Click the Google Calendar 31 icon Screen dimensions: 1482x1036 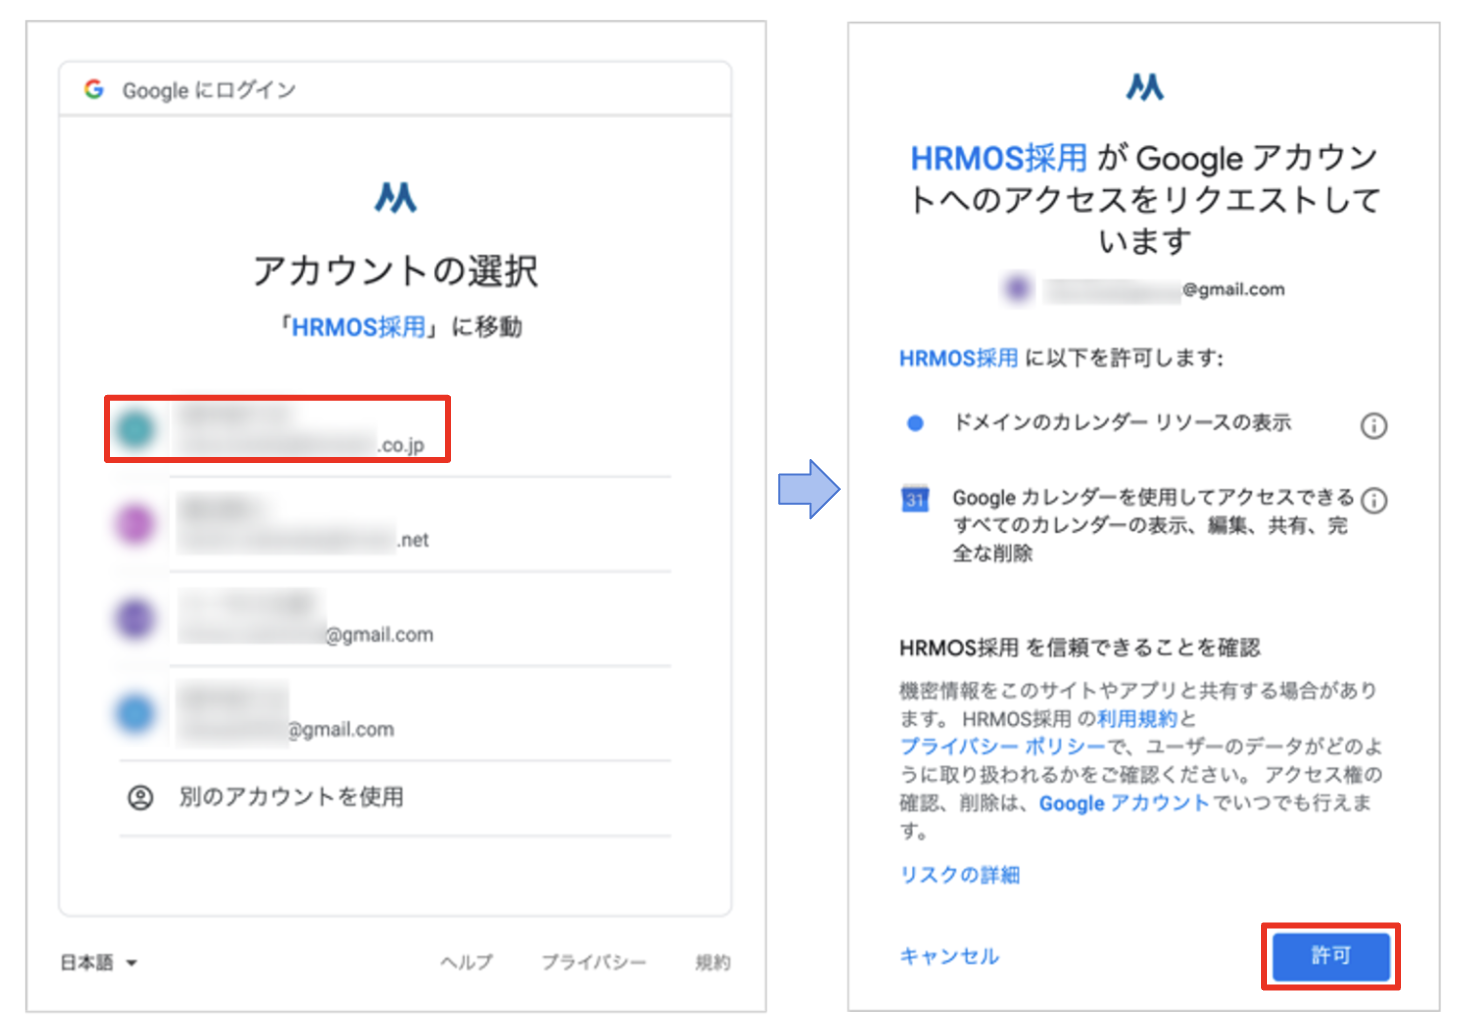pyautogui.click(x=915, y=498)
